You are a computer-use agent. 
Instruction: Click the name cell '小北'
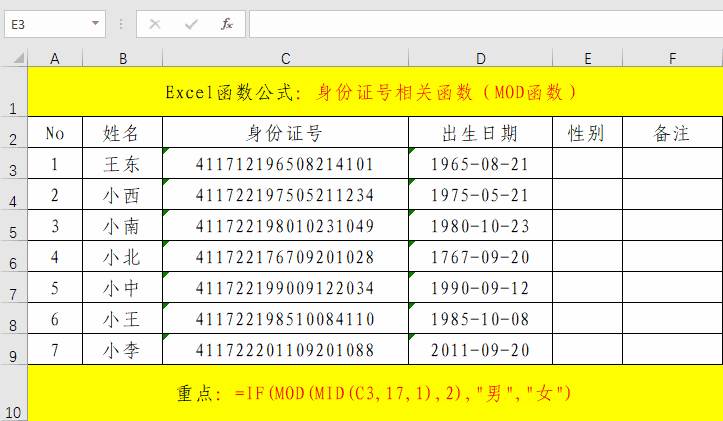tap(123, 256)
